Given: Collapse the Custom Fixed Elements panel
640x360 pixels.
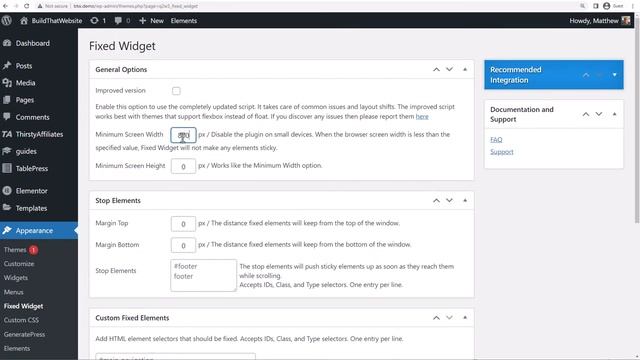Looking at the screenshot, I should tap(465, 318).
